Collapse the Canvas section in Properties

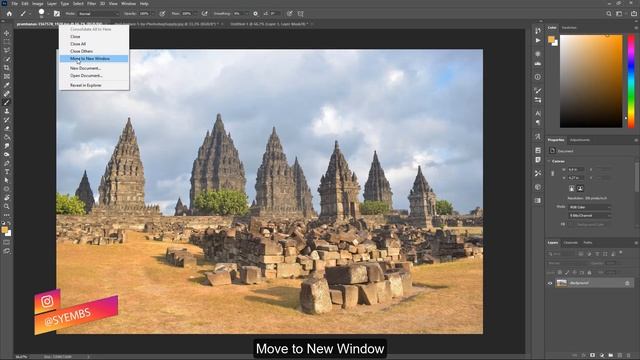[x=549, y=161]
